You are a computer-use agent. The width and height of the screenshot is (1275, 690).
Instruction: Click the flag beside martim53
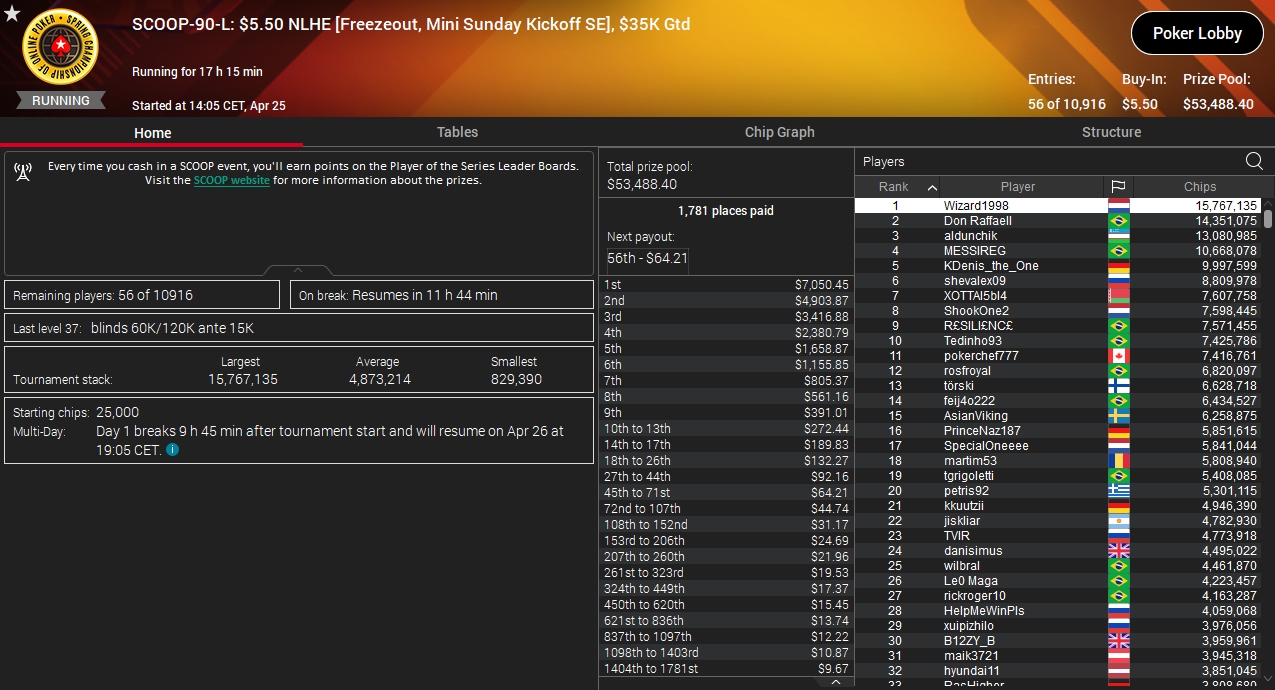tap(1118, 461)
